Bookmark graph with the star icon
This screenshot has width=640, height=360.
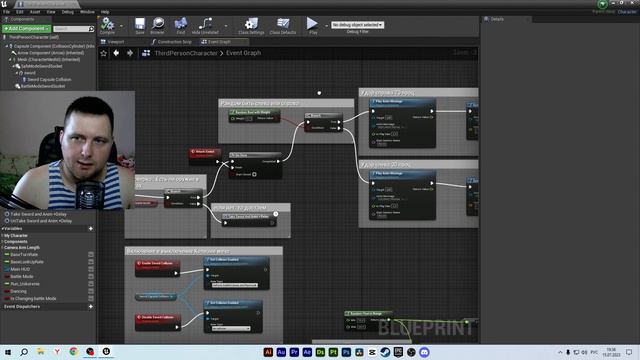click(104, 53)
